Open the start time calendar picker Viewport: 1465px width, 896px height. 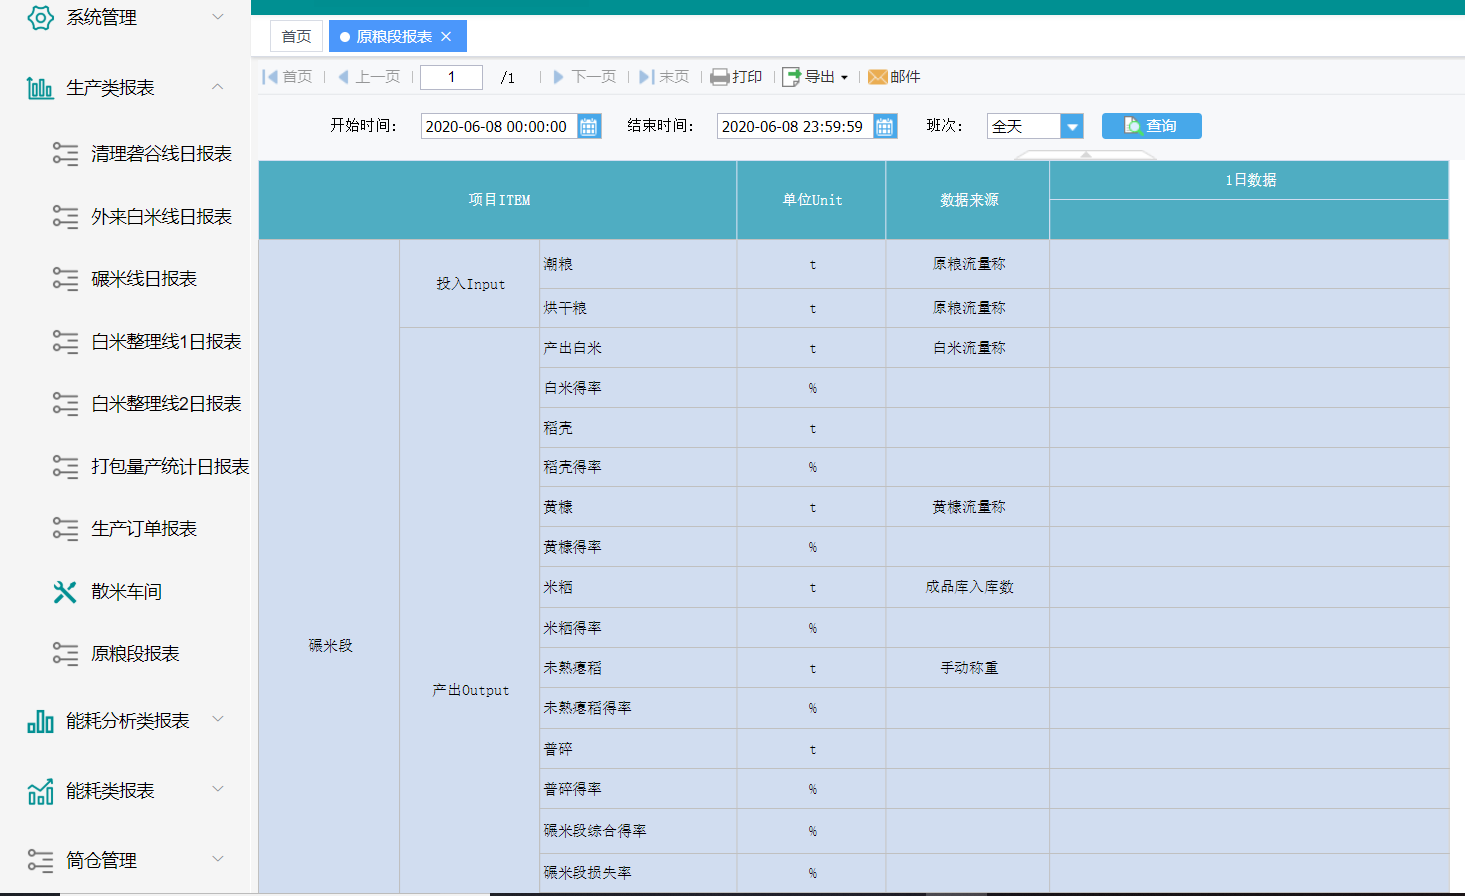[588, 126]
